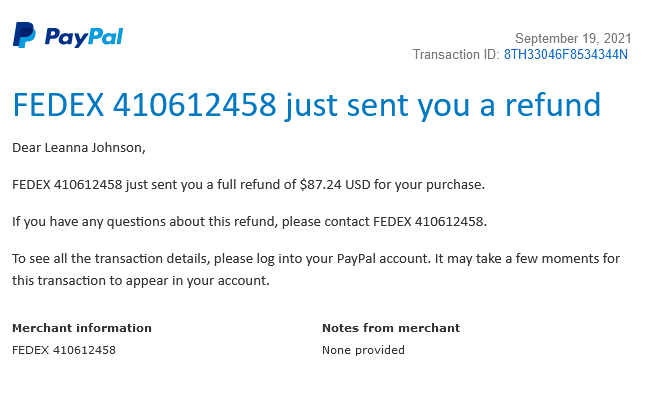
Task: Click the 'just sent you a refund' headline
Action: (443, 106)
